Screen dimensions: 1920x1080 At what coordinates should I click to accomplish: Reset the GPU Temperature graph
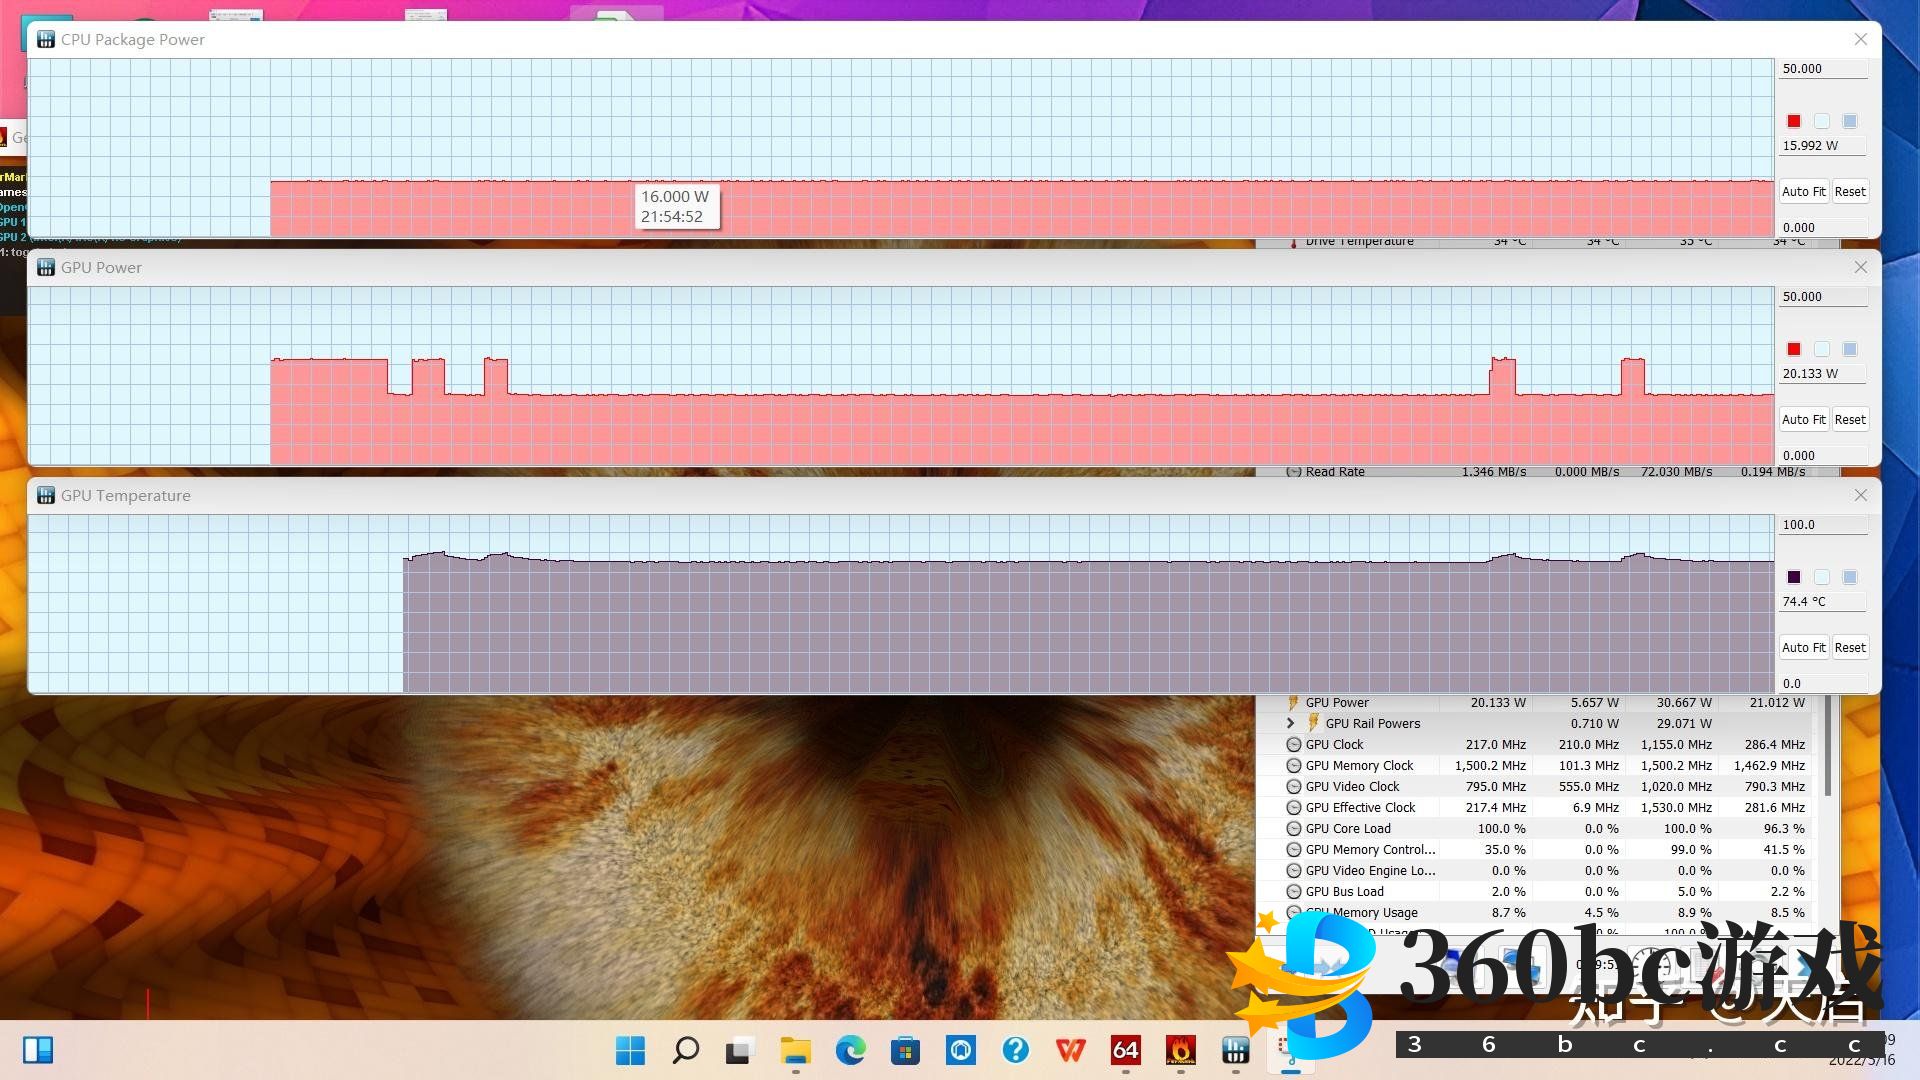tap(1849, 648)
